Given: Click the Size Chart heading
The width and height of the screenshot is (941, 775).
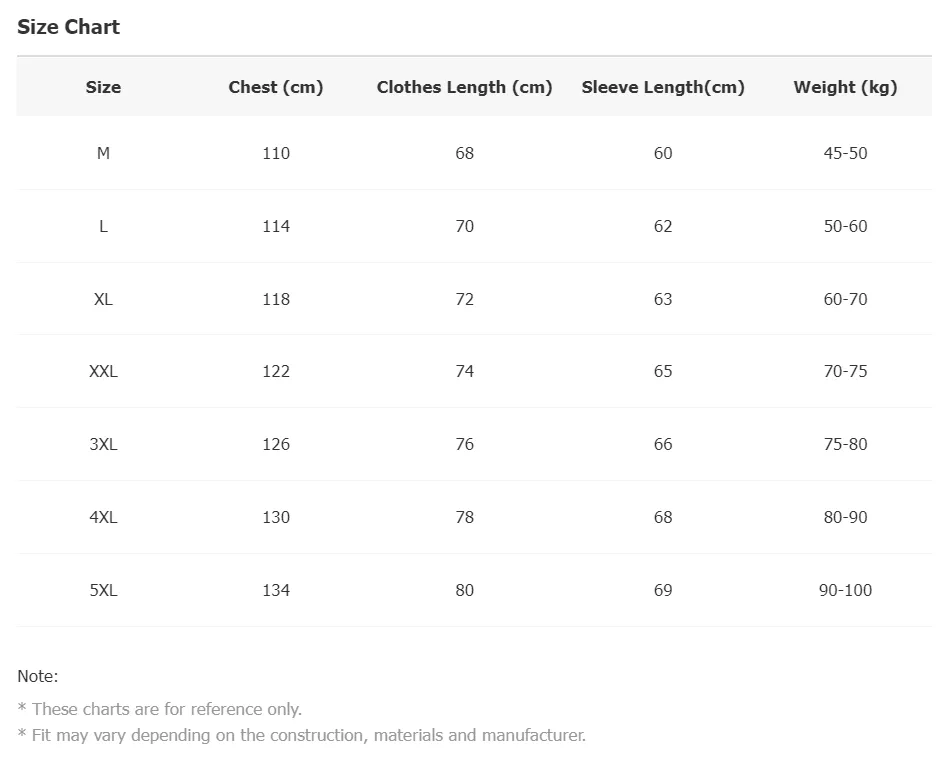Looking at the screenshot, I should tap(68, 27).
